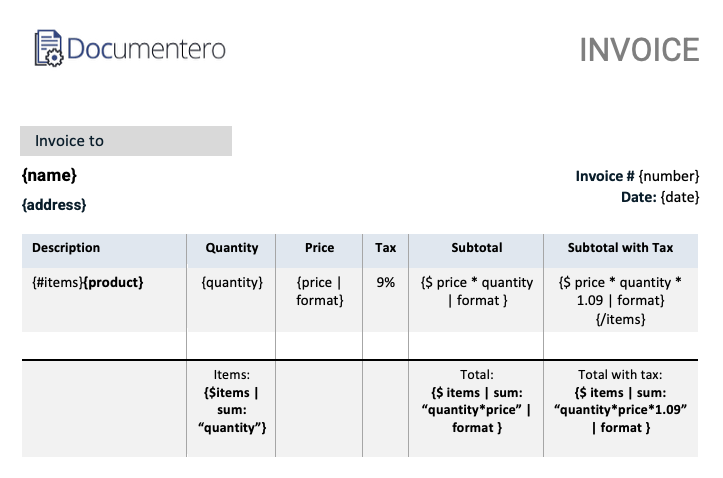The width and height of the screenshot is (723, 478).
Task: Select the gray 'Invoice to' heading bar
Action: coord(126,141)
